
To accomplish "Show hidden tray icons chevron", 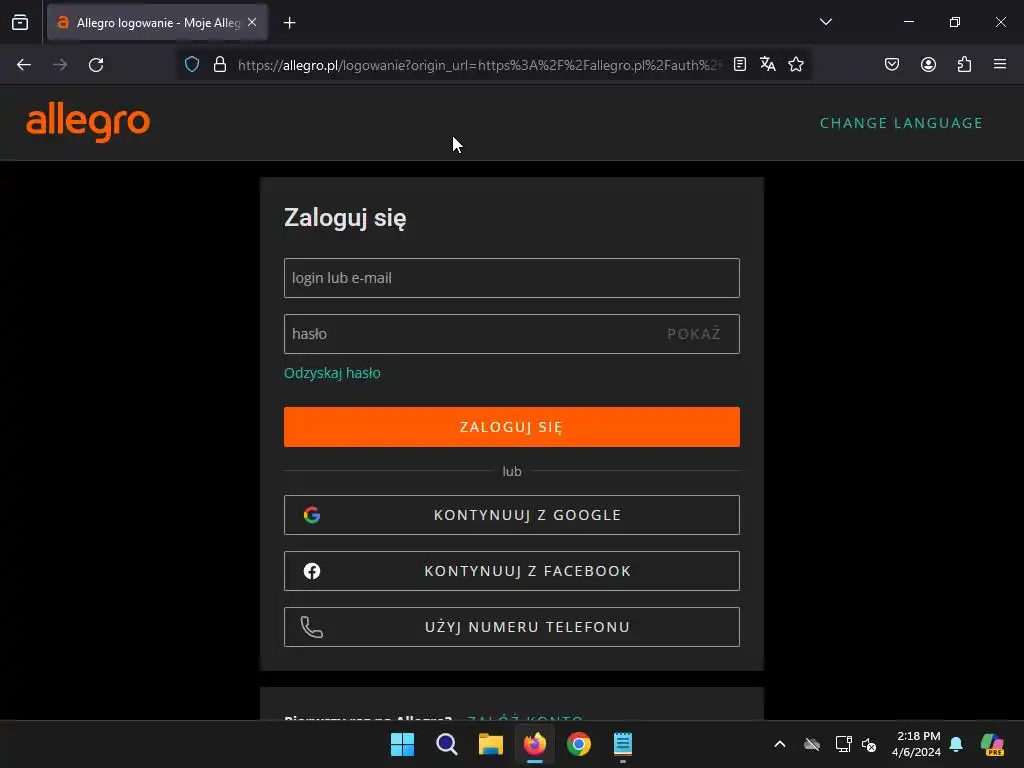I will coord(780,744).
